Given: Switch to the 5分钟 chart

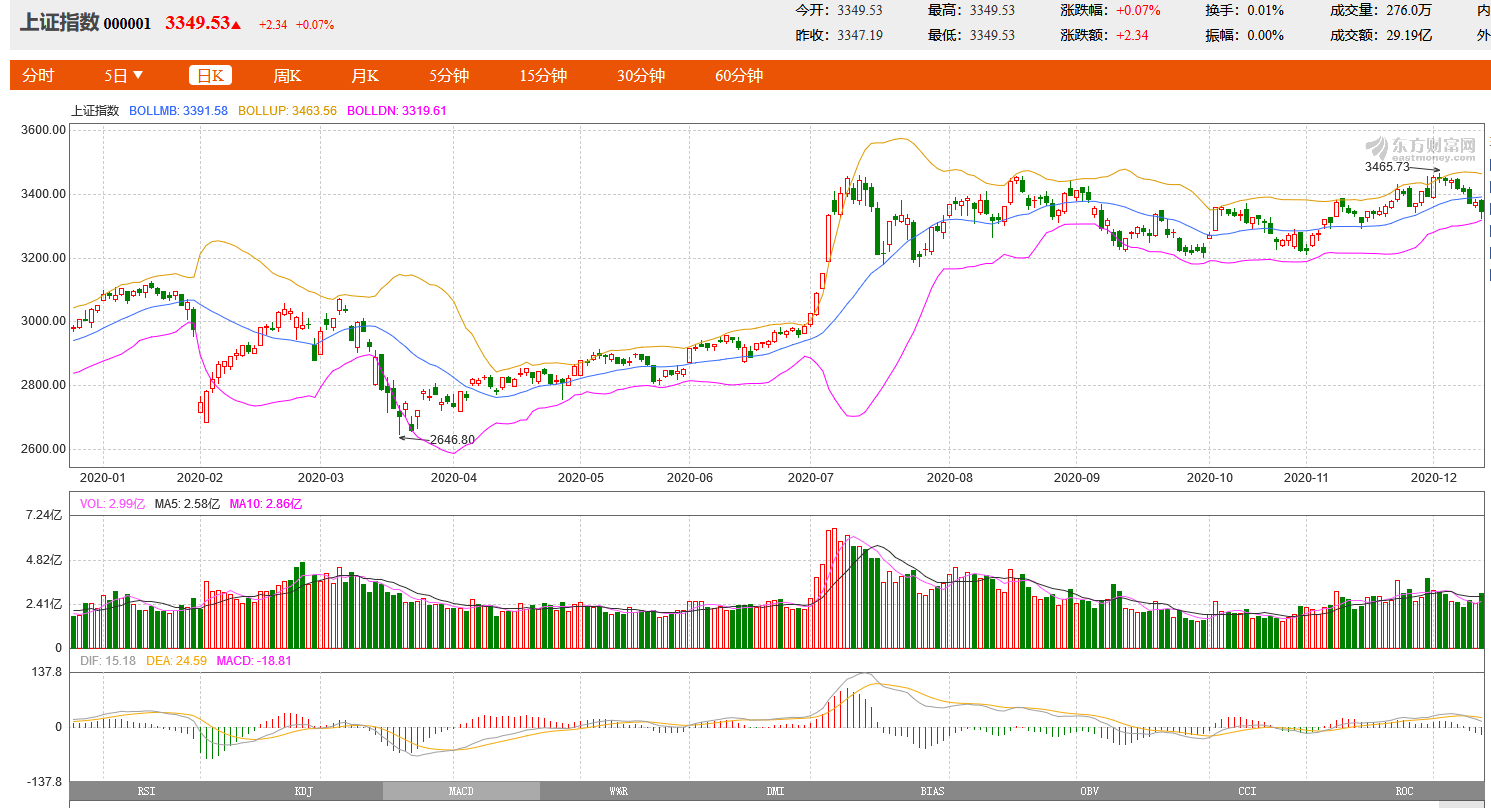Looking at the screenshot, I should (x=449, y=76).
